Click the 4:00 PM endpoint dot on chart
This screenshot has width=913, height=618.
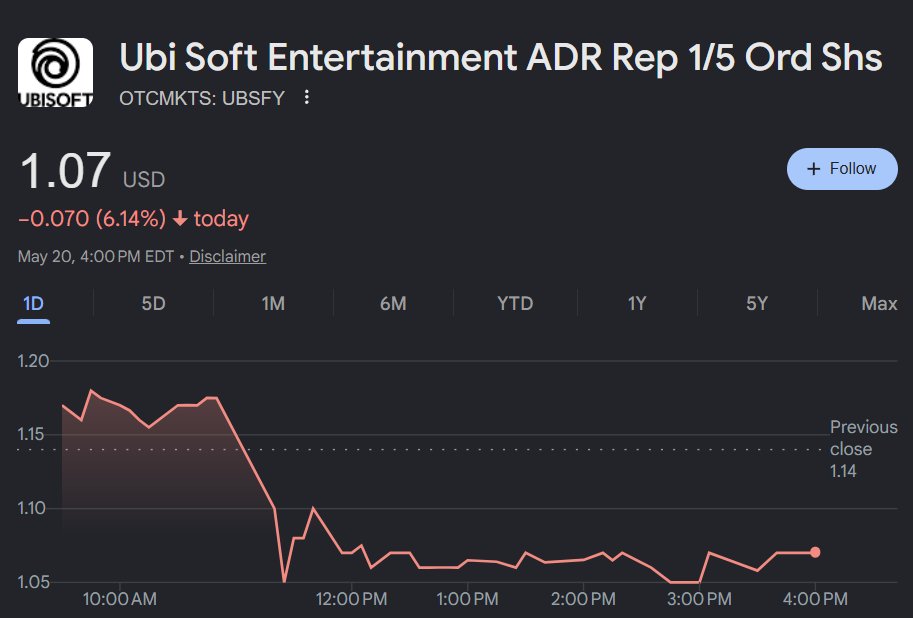pos(815,552)
